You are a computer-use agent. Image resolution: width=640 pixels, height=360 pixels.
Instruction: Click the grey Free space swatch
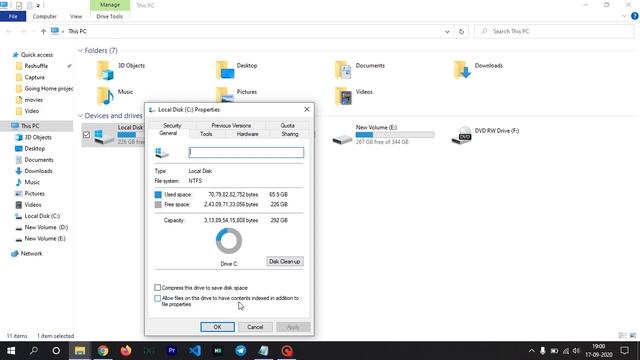click(x=158, y=204)
